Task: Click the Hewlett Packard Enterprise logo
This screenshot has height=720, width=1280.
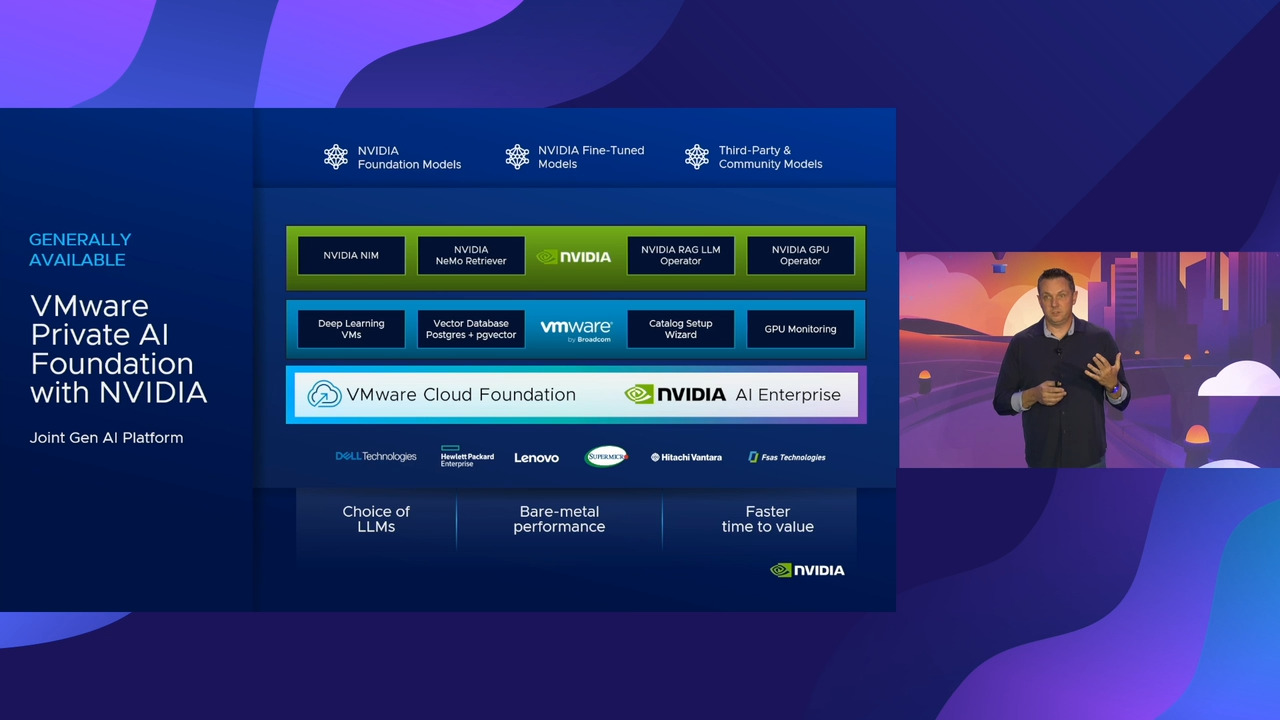Action: pyautogui.click(x=467, y=457)
